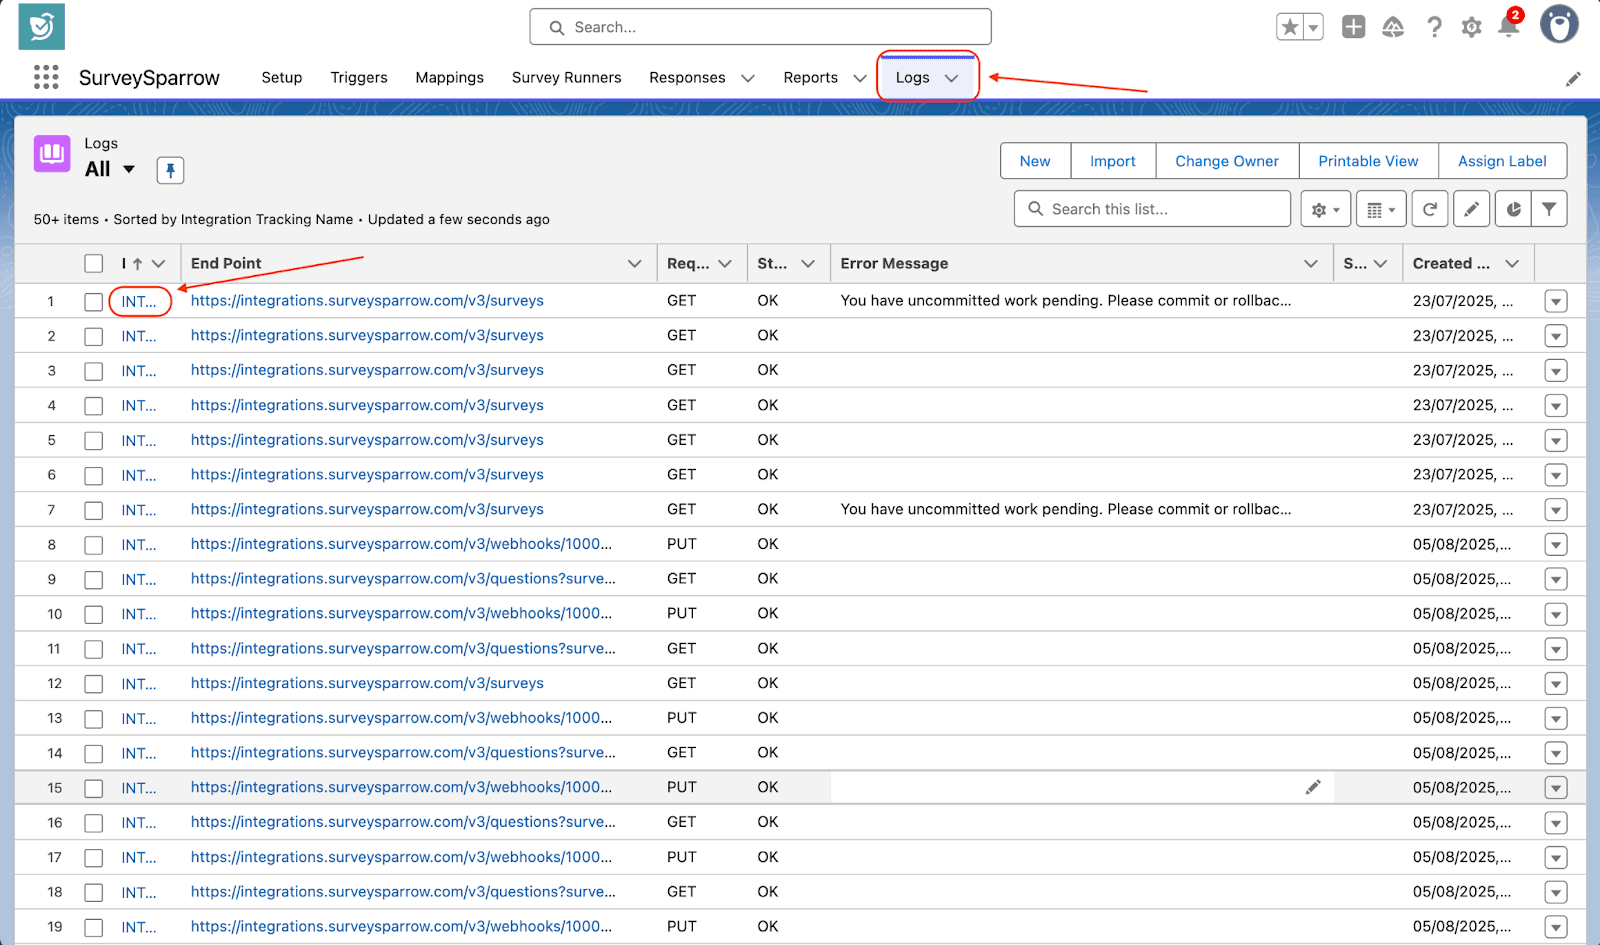Select checkbox for row 1

click(x=94, y=302)
